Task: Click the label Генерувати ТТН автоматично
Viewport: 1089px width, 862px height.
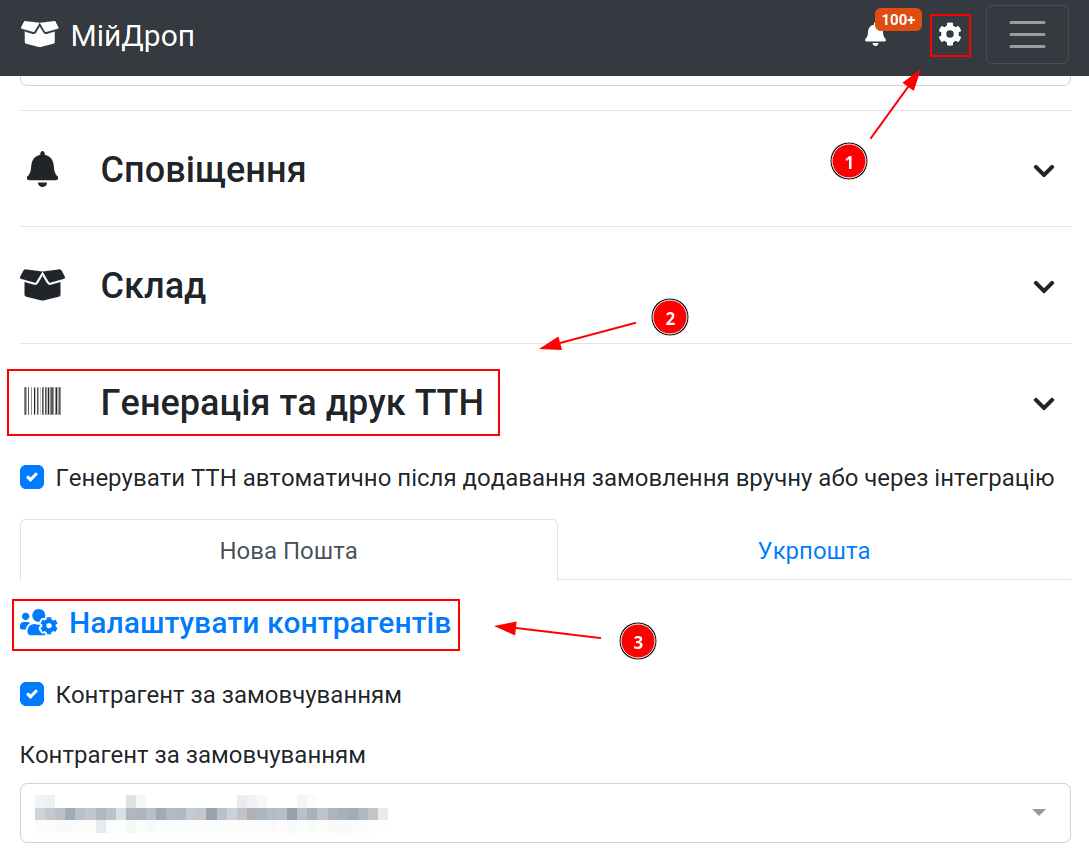Action: (x=555, y=478)
